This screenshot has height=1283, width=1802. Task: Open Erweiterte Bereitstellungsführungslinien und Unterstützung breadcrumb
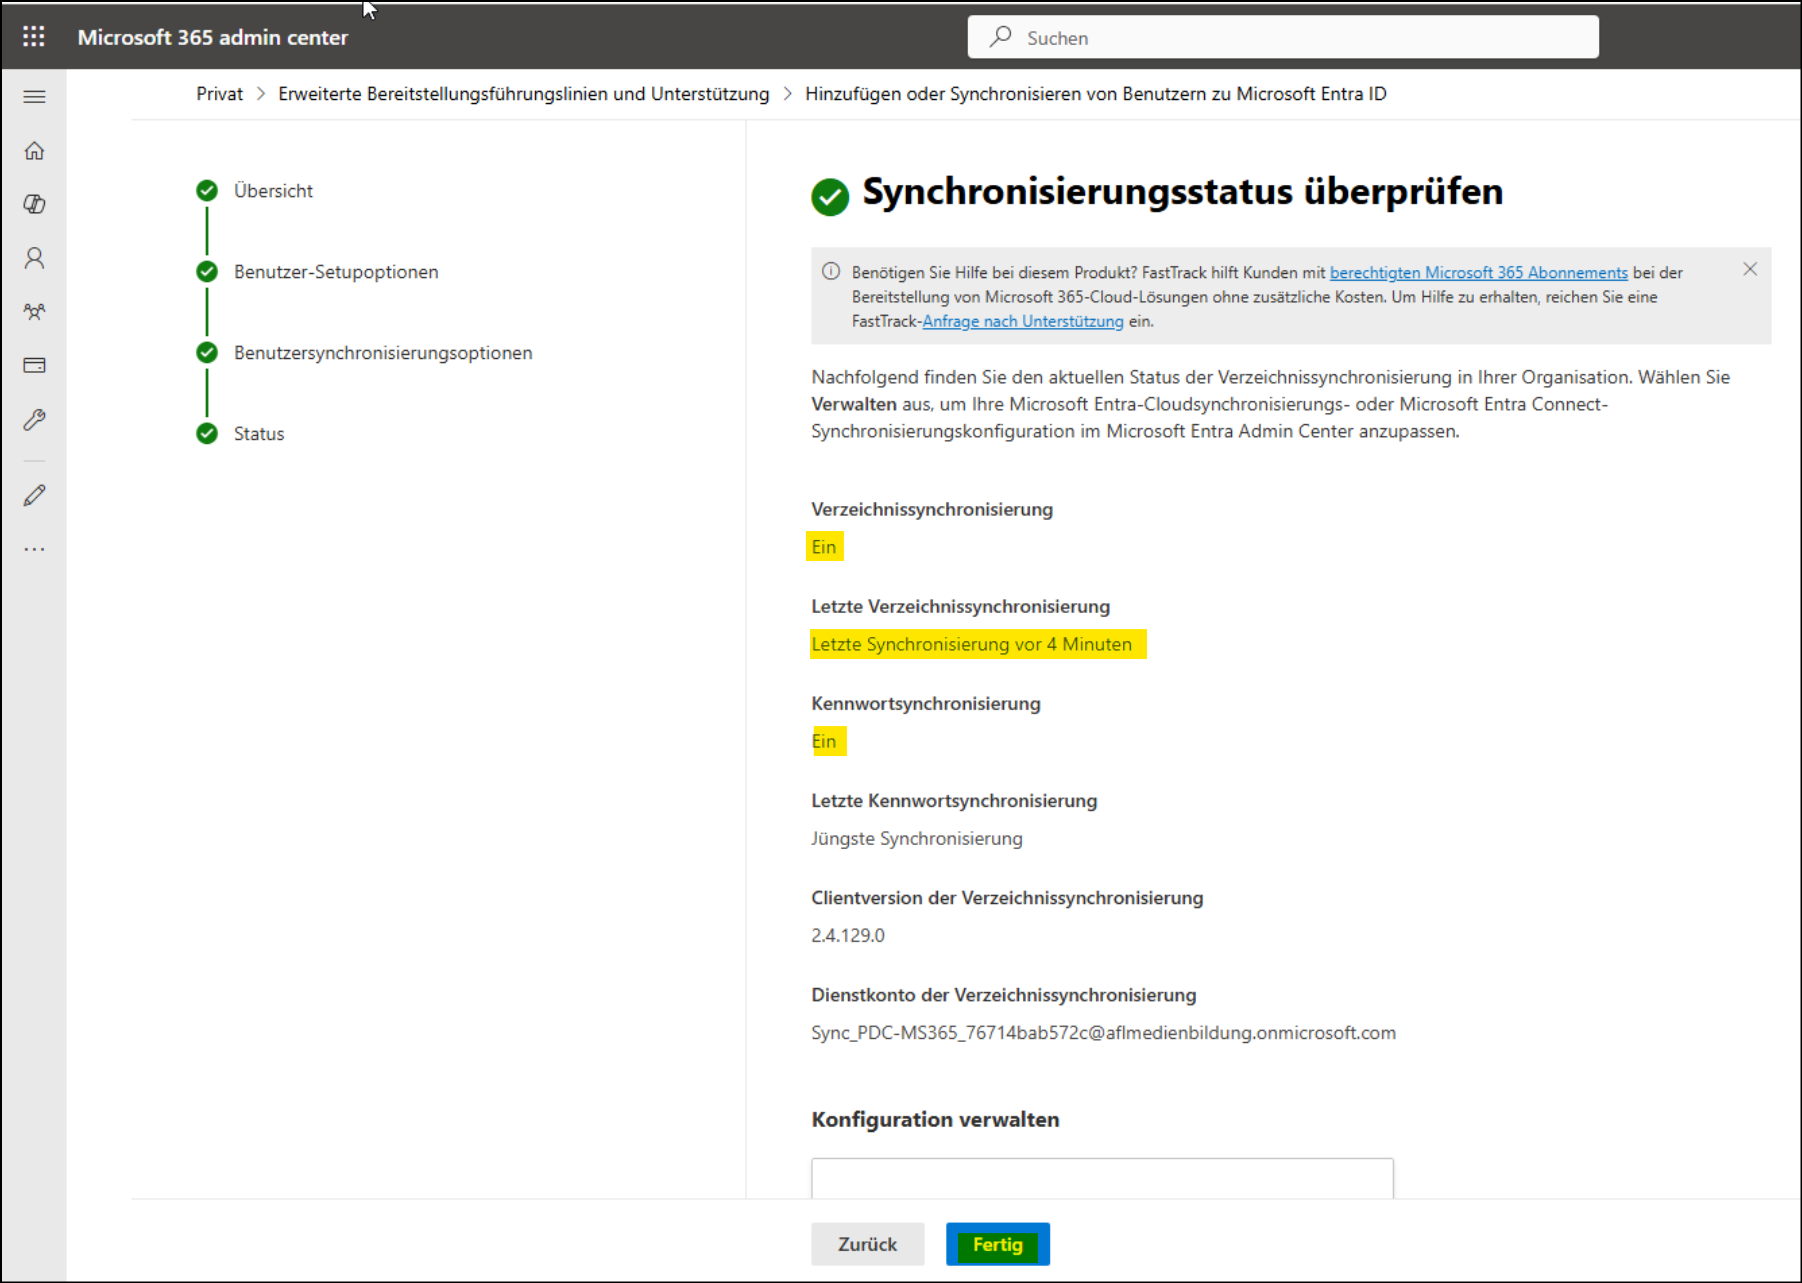524,94
